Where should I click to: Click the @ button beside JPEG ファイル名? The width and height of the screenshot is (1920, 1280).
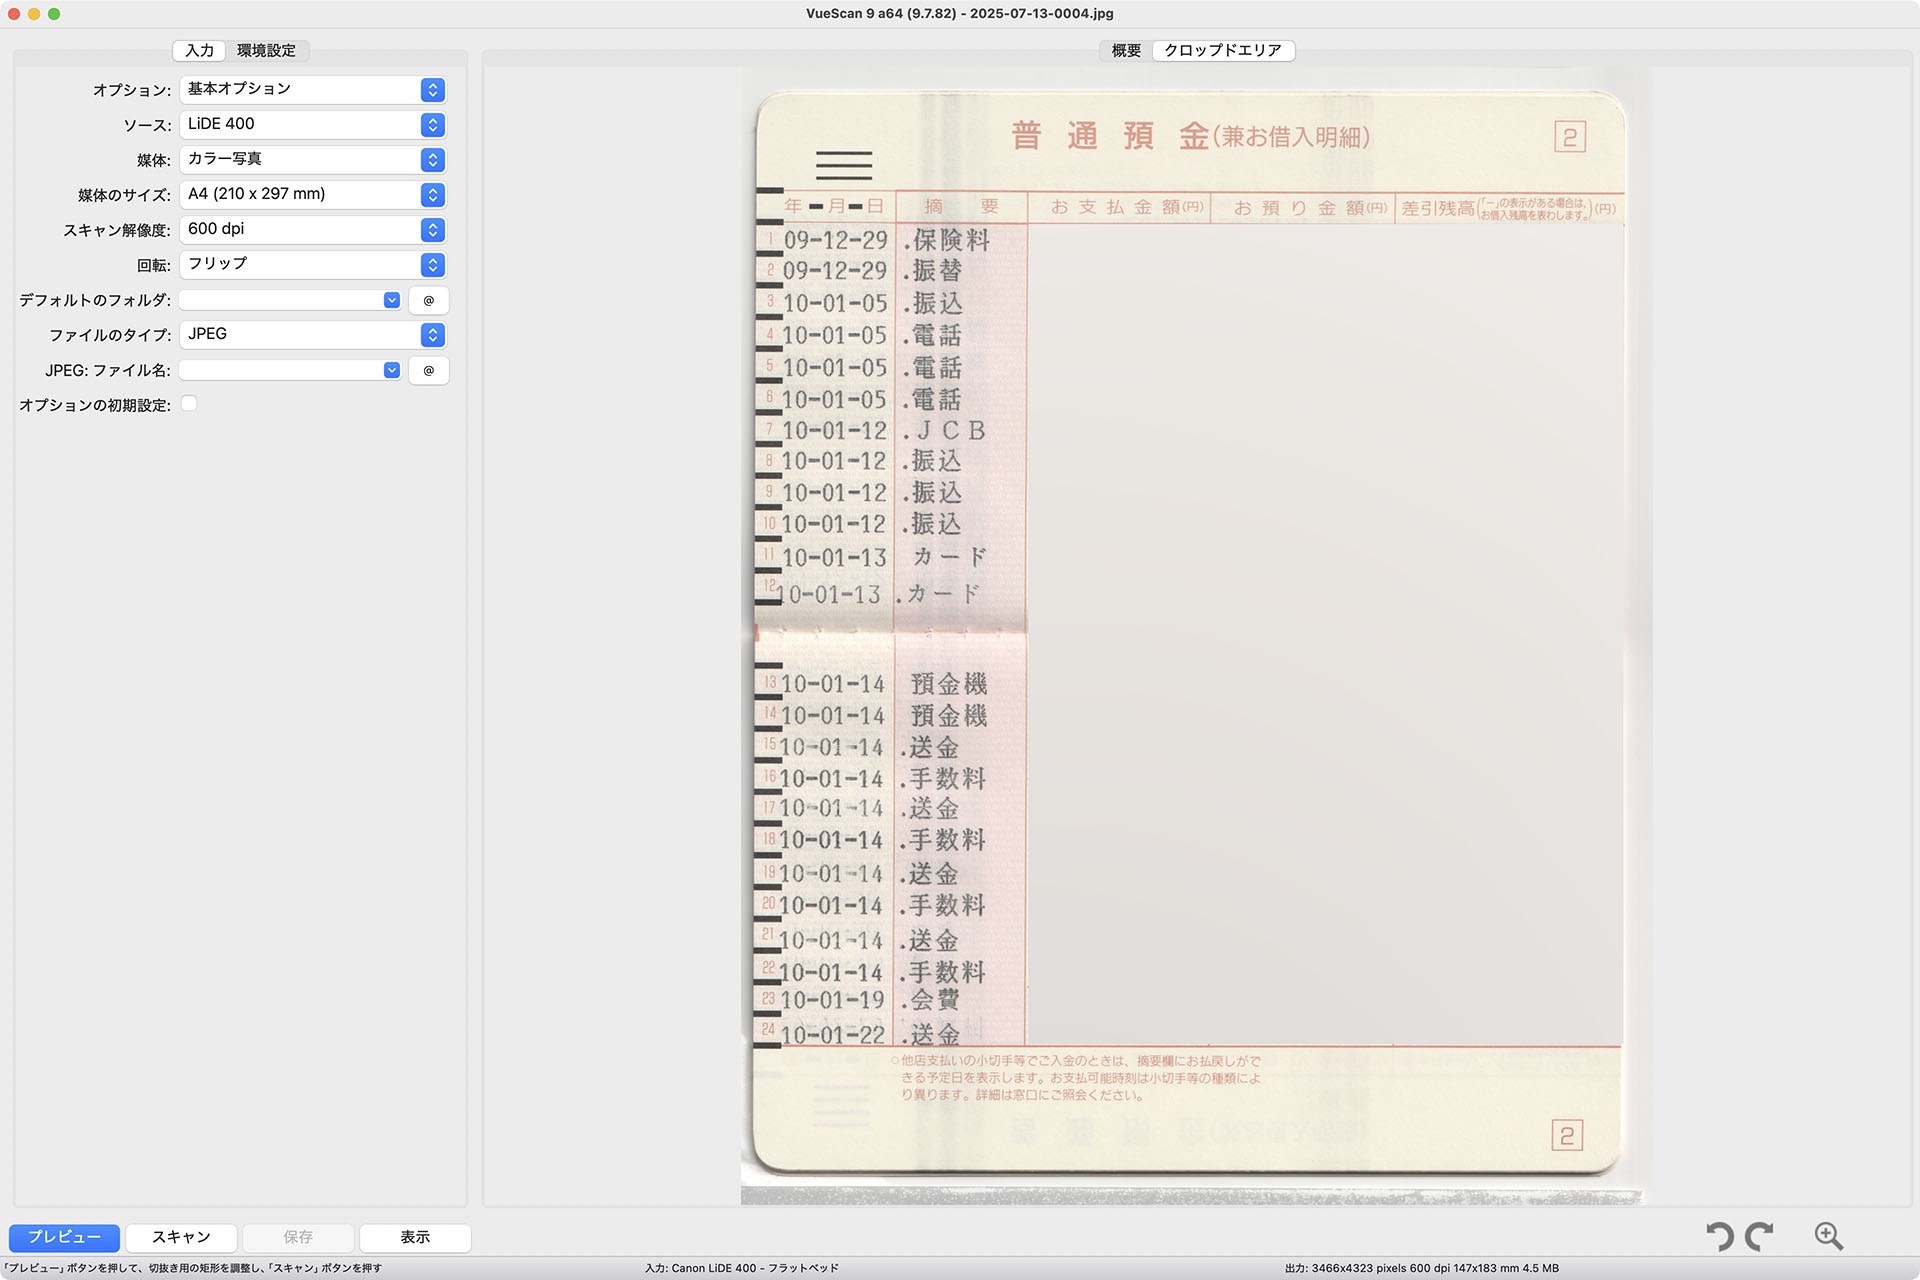click(428, 370)
